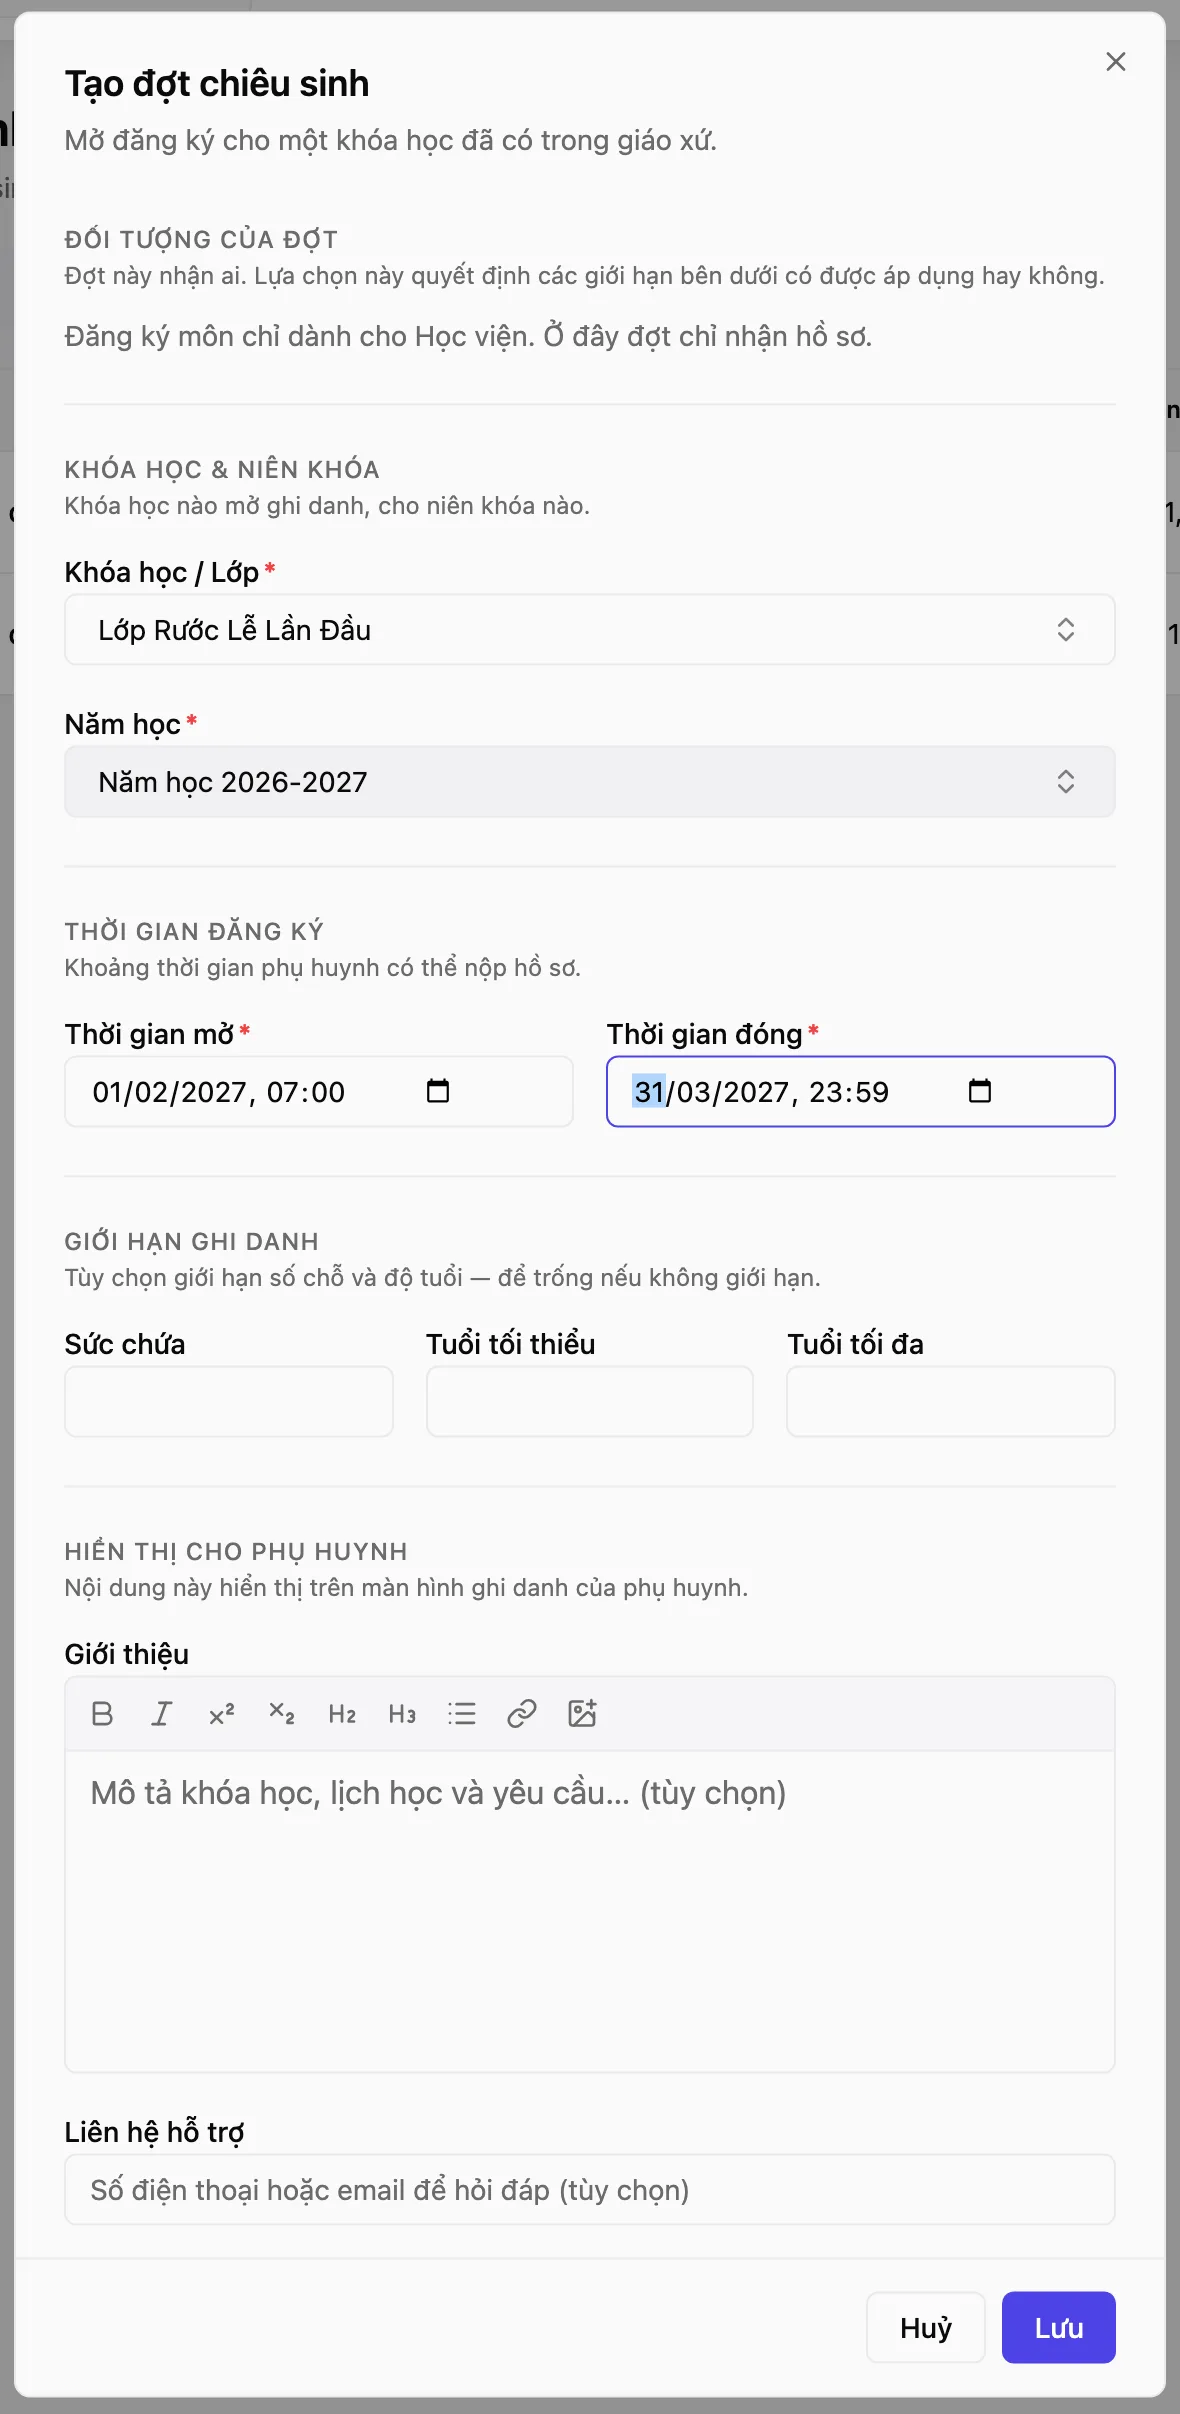Select the day 31 in Thời gian đóng
1180x2414 pixels.
[x=649, y=1092]
